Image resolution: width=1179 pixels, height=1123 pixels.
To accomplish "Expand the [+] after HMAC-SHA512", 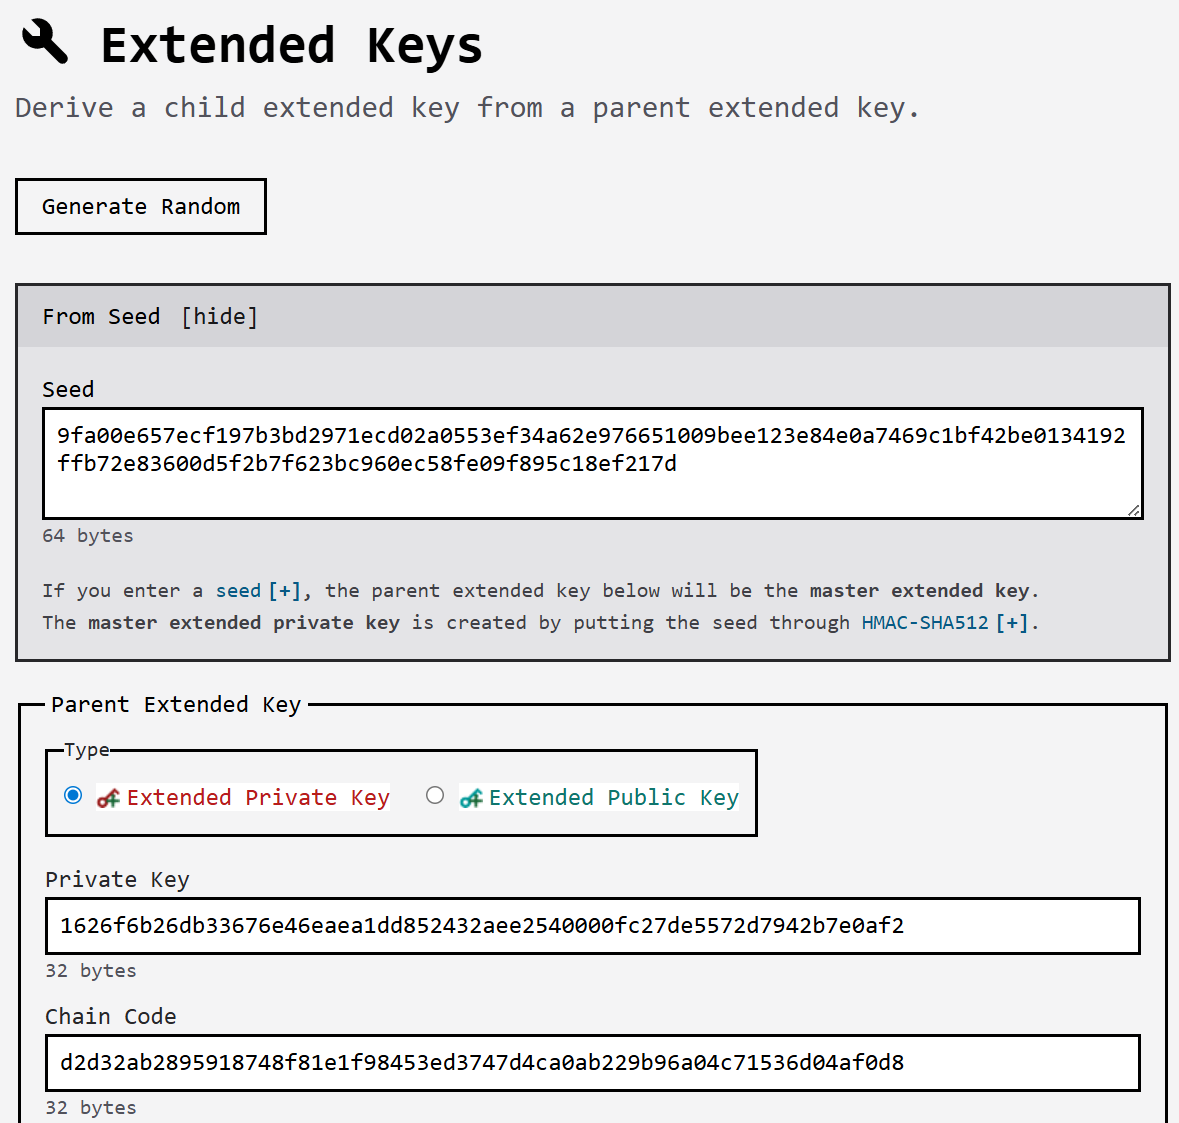I will (1013, 623).
